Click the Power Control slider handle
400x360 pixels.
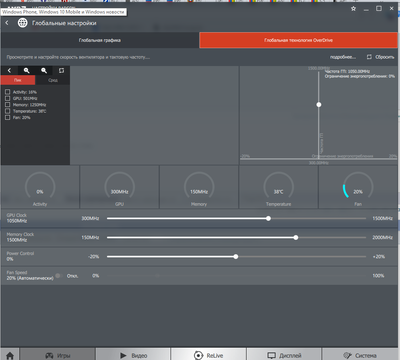(x=236, y=257)
